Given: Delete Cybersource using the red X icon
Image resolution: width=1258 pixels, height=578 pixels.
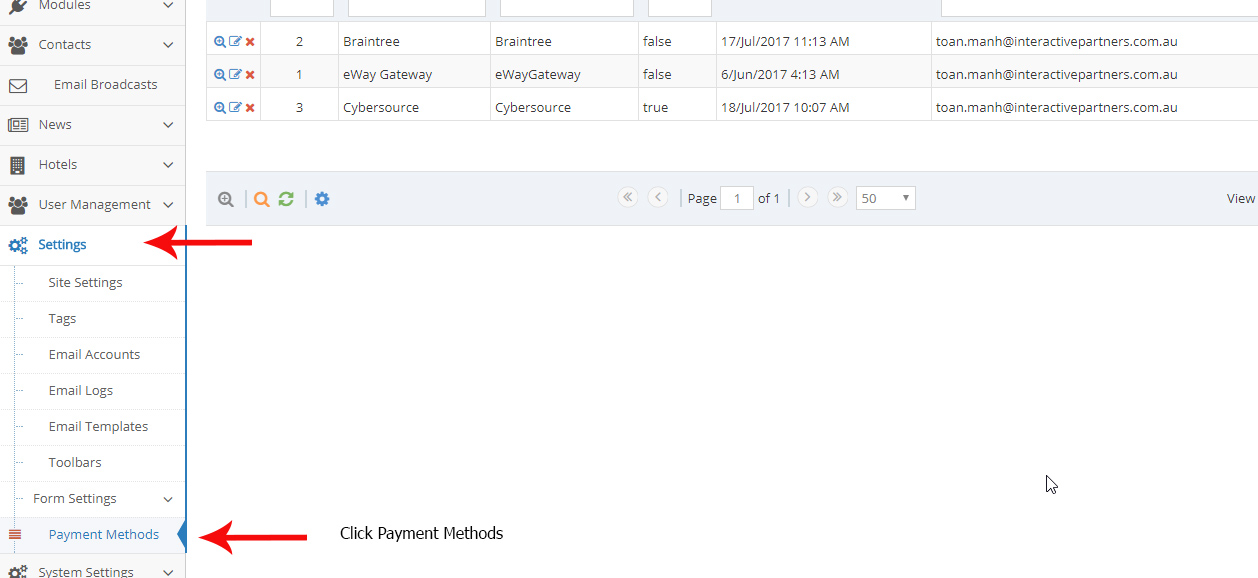Looking at the screenshot, I should point(250,106).
